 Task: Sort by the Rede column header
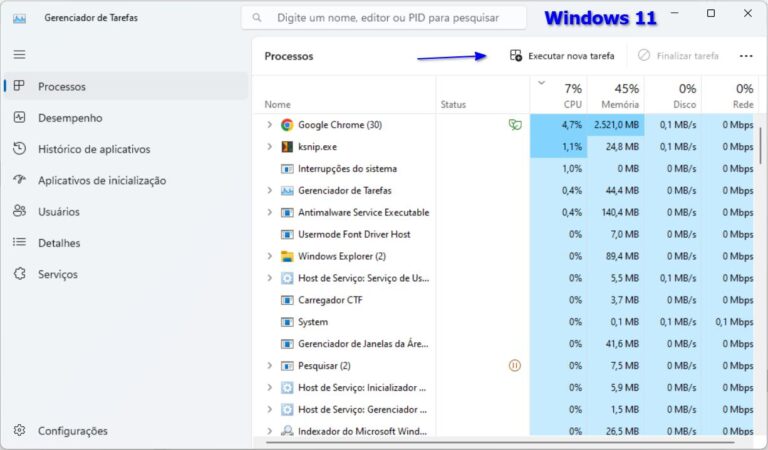pos(730,95)
